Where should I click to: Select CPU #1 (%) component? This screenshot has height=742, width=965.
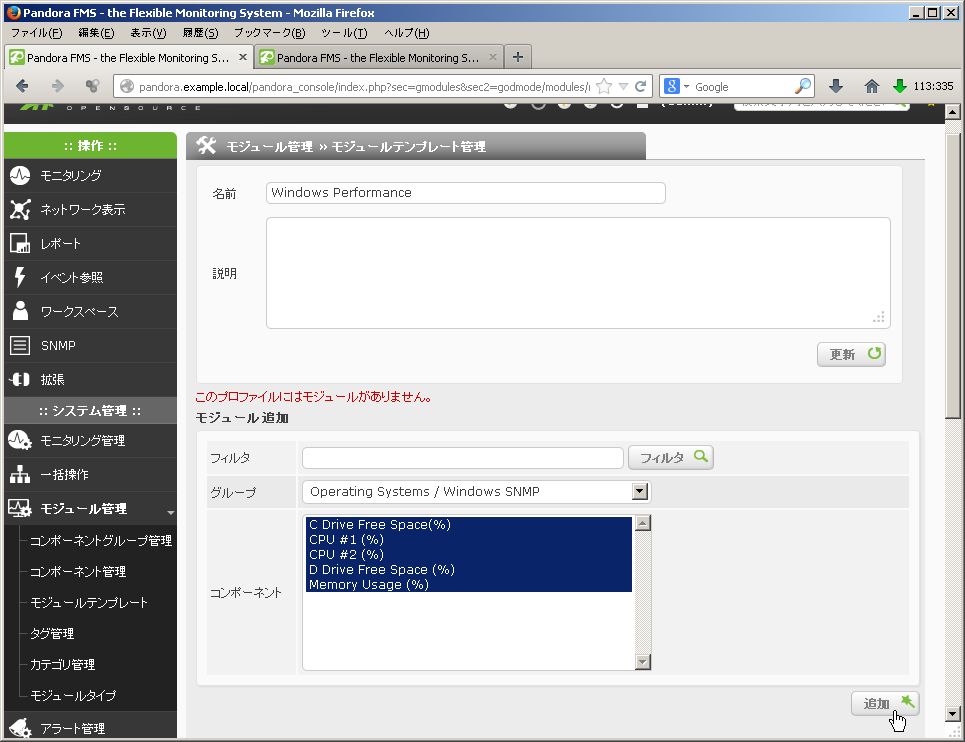tap(469, 540)
